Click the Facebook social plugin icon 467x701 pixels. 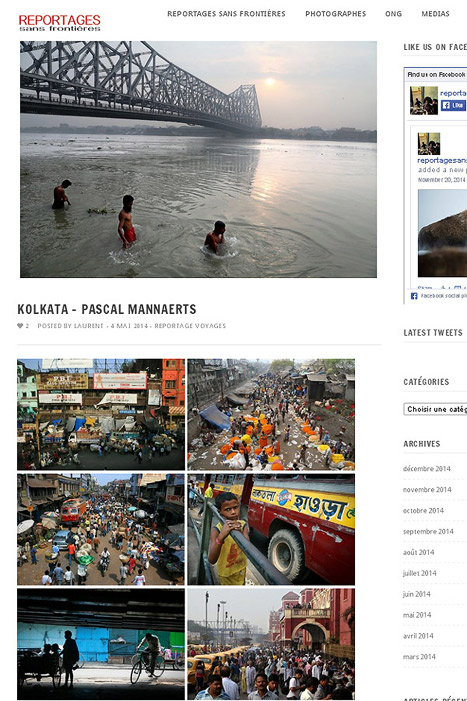click(414, 296)
